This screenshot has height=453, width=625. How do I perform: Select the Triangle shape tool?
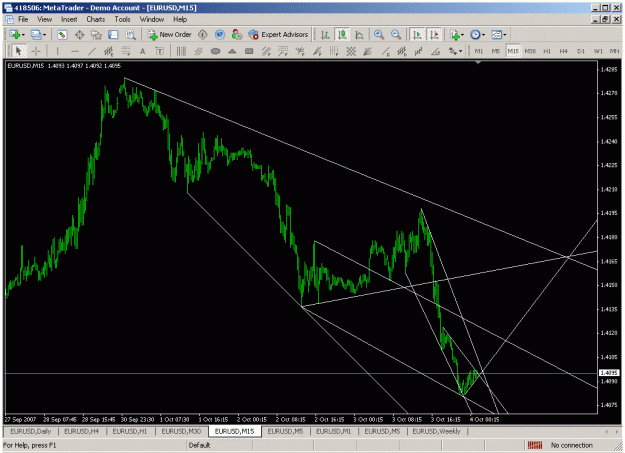point(232,51)
